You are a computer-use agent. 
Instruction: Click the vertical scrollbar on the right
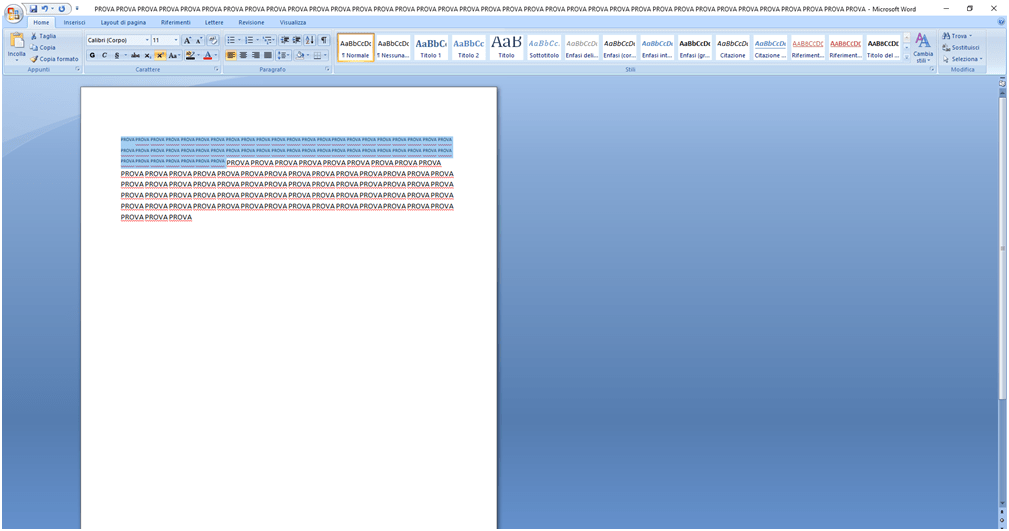(x=1002, y=300)
